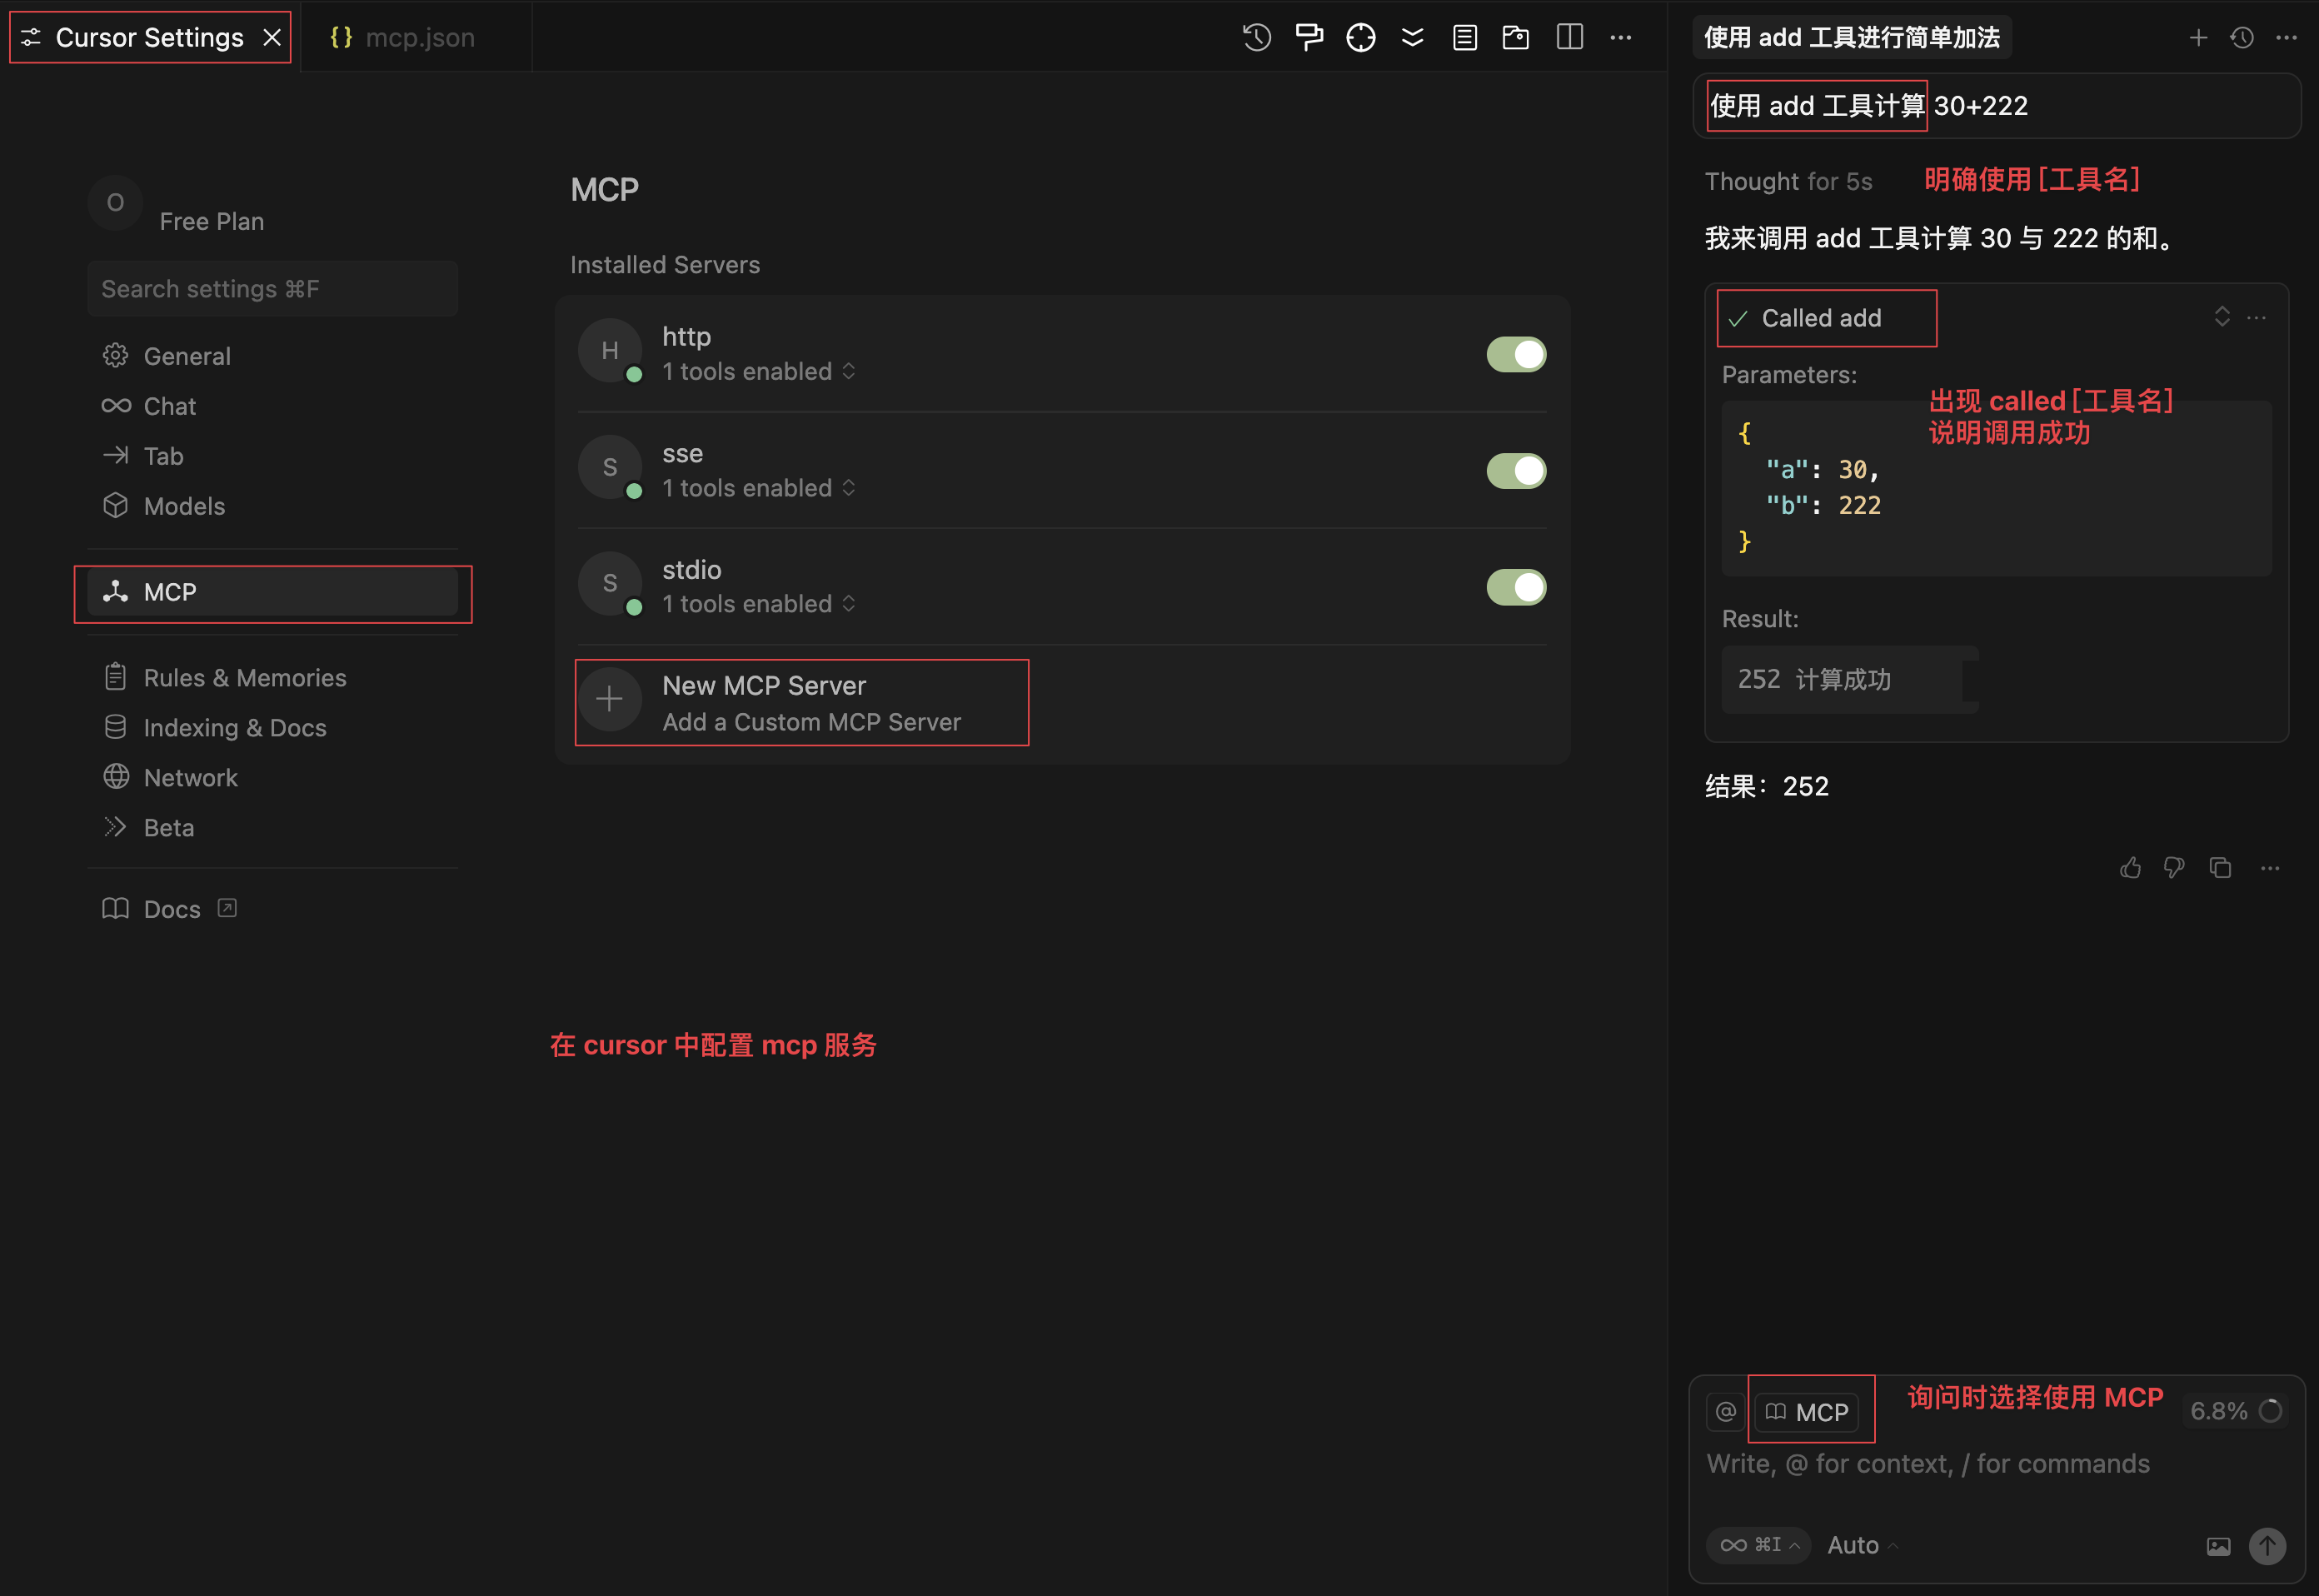Image resolution: width=2319 pixels, height=1596 pixels.
Task: Open Called add tool more options ellipsis
Action: pyautogui.click(x=2257, y=318)
